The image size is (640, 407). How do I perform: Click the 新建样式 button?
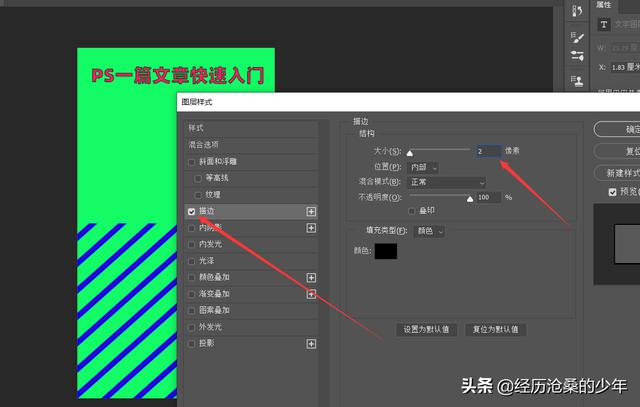point(617,173)
